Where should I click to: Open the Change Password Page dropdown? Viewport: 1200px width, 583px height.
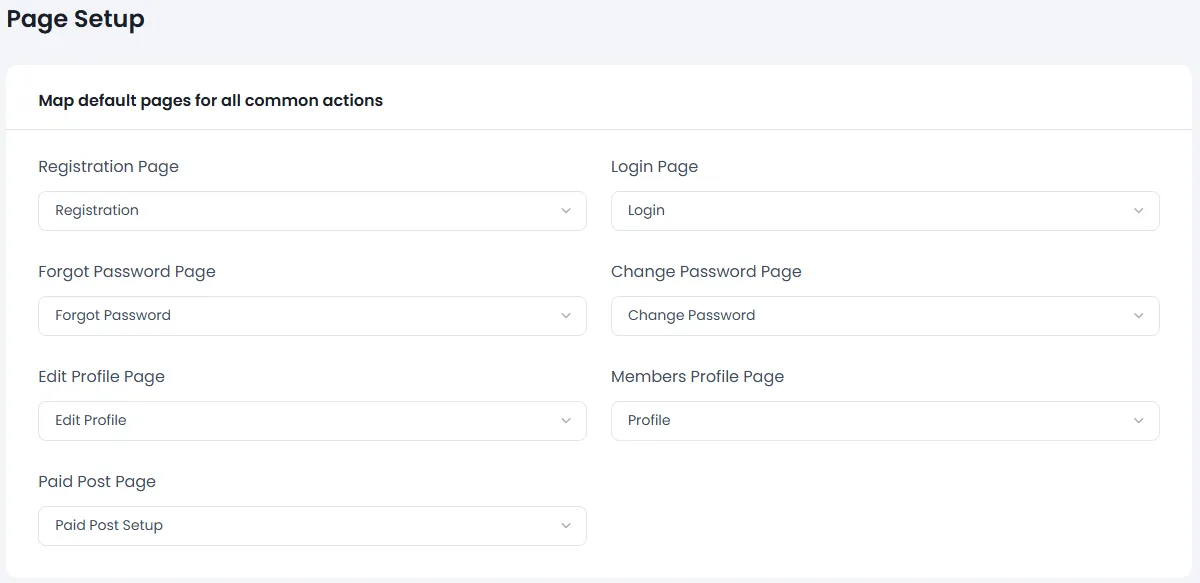(885, 315)
